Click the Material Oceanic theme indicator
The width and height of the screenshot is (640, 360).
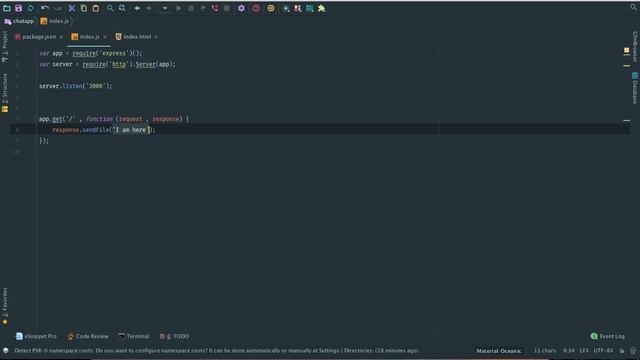499,351
